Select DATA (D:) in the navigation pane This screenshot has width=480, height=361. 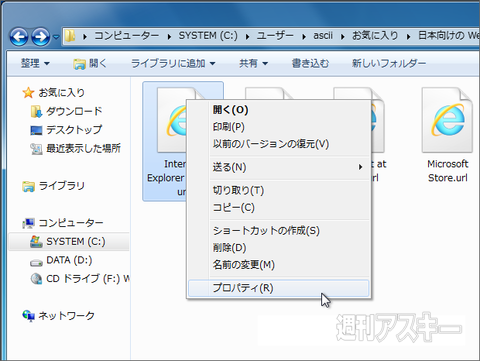(x=69, y=260)
